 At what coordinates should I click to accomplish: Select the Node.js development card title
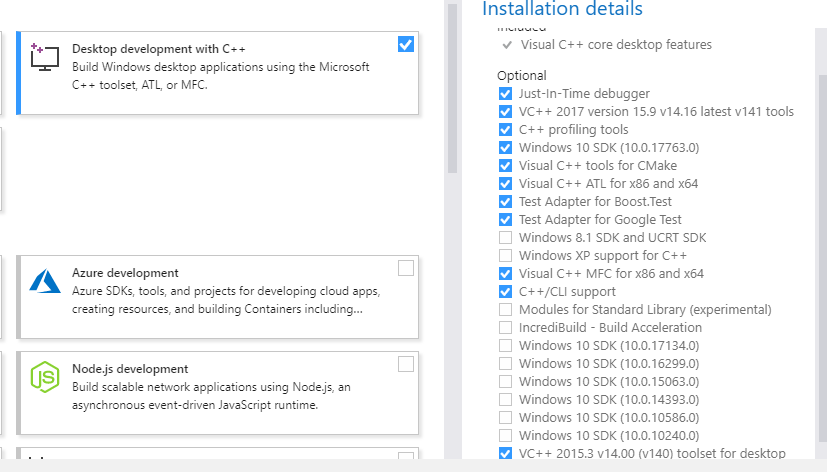point(130,369)
